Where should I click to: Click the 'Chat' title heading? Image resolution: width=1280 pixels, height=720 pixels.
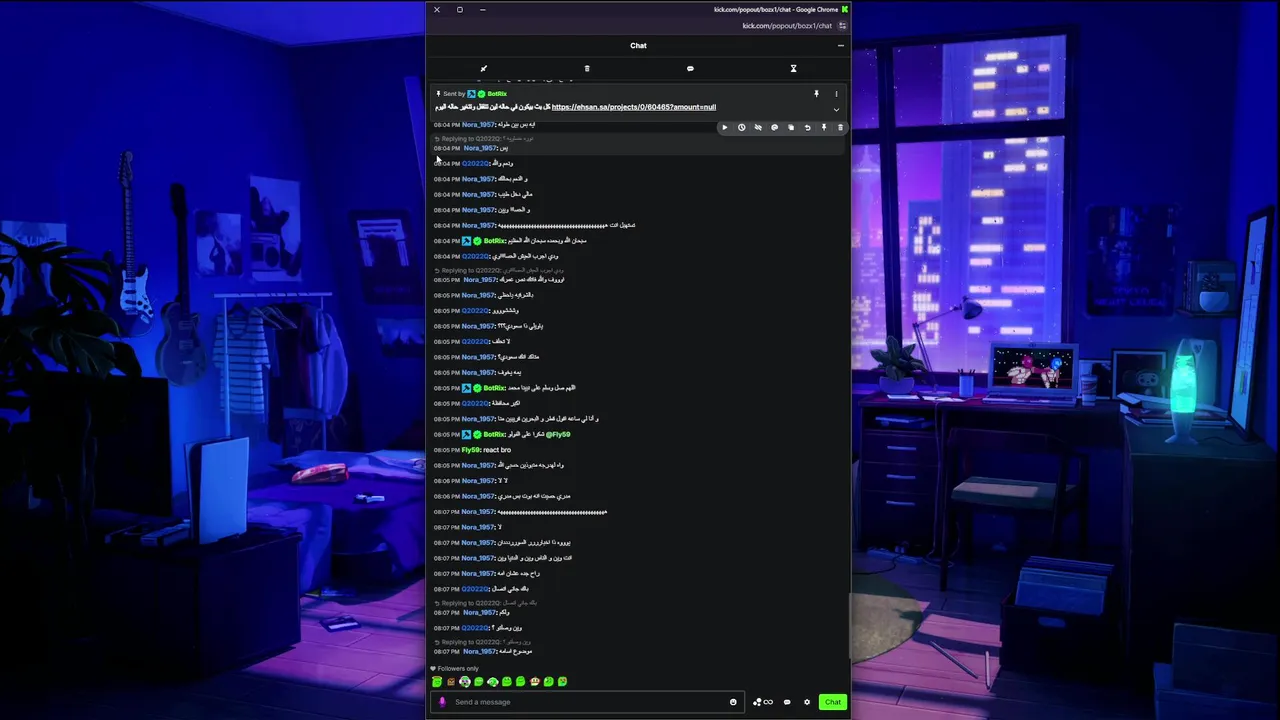click(638, 45)
